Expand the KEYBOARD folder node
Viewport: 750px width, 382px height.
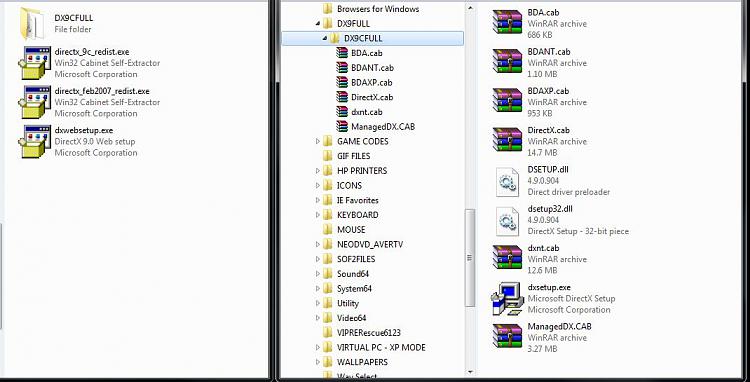click(x=318, y=215)
